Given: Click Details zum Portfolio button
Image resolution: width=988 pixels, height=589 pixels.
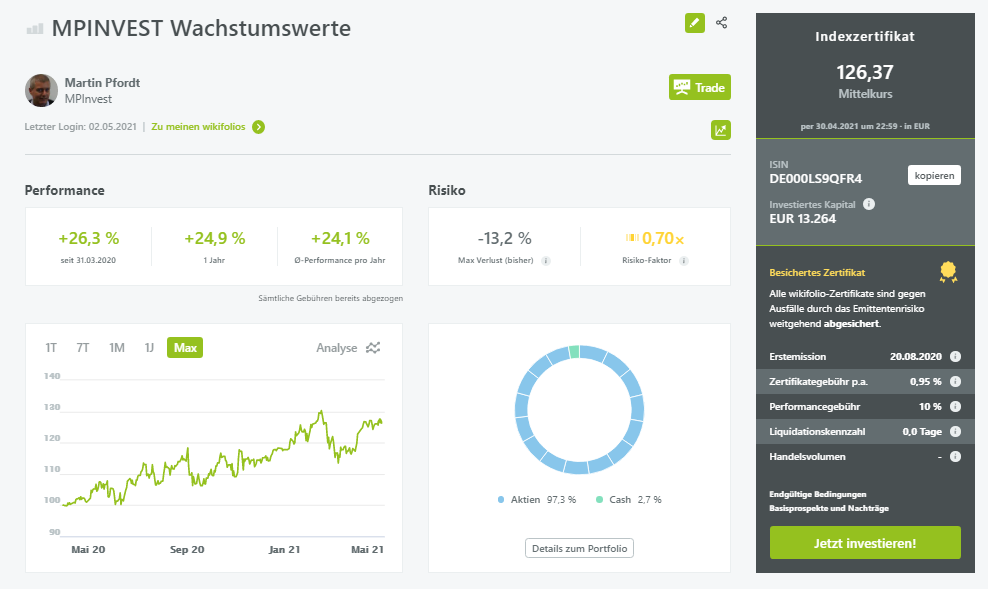Looking at the screenshot, I should click(579, 549).
